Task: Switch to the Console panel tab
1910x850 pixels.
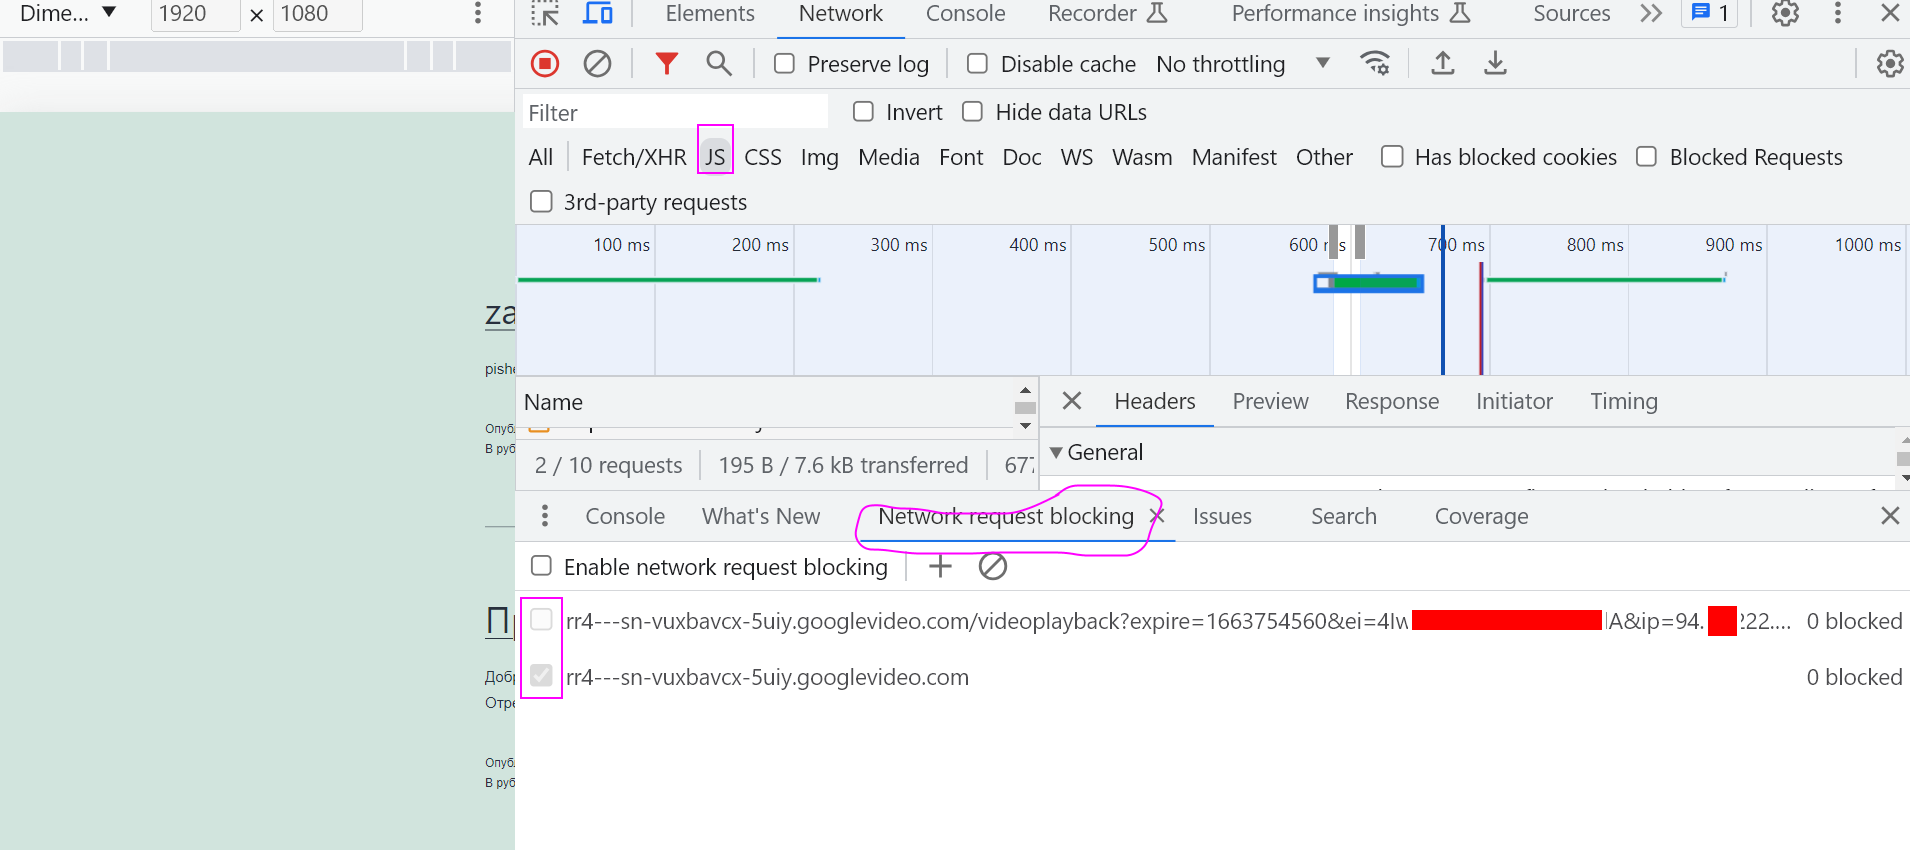Action: pos(965,13)
